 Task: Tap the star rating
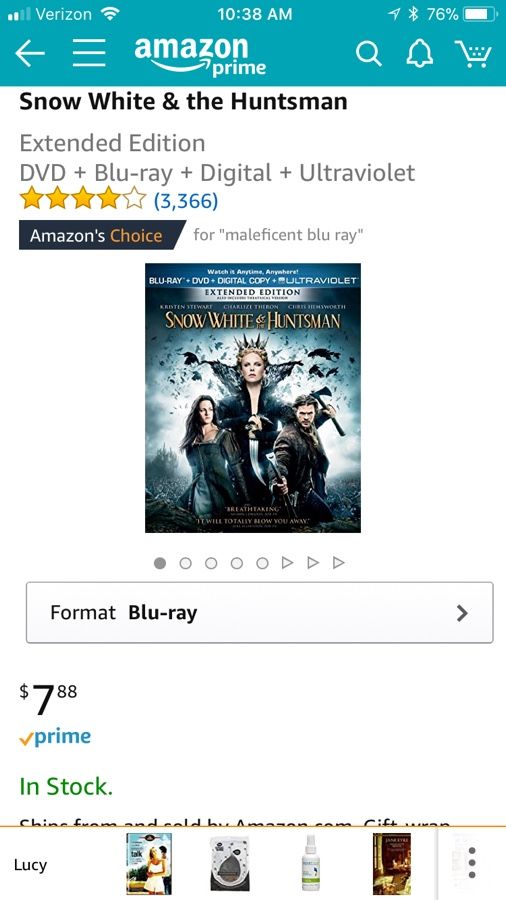pyautogui.click(x=83, y=200)
